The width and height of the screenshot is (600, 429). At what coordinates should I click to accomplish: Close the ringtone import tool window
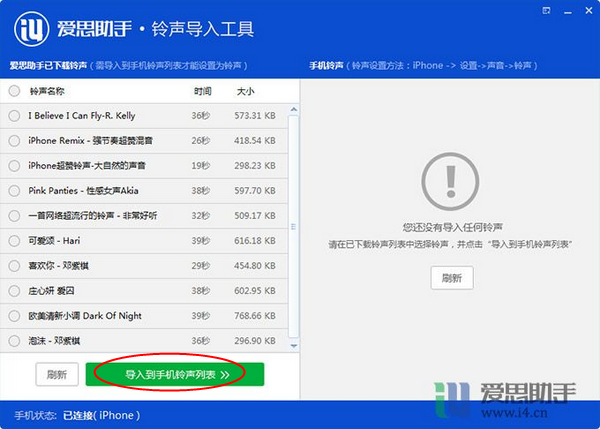[x=589, y=11]
